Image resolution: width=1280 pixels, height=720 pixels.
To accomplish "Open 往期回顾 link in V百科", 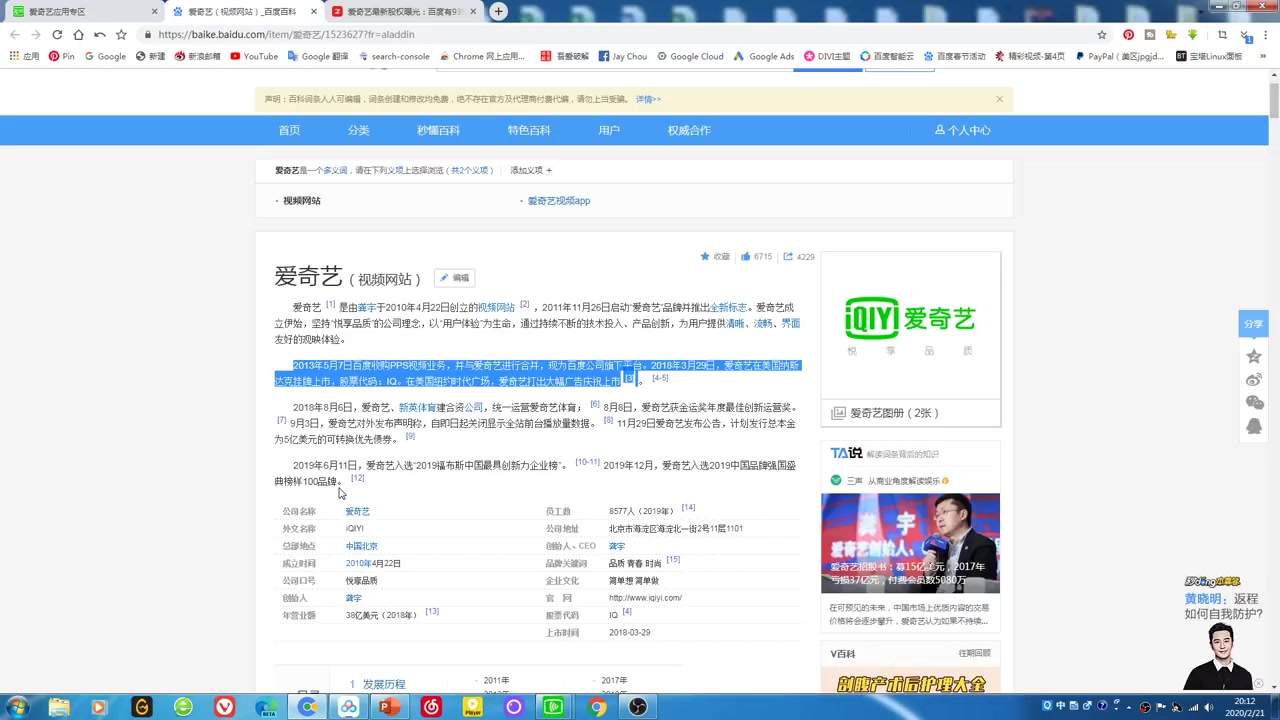I will (x=974, y=653).
